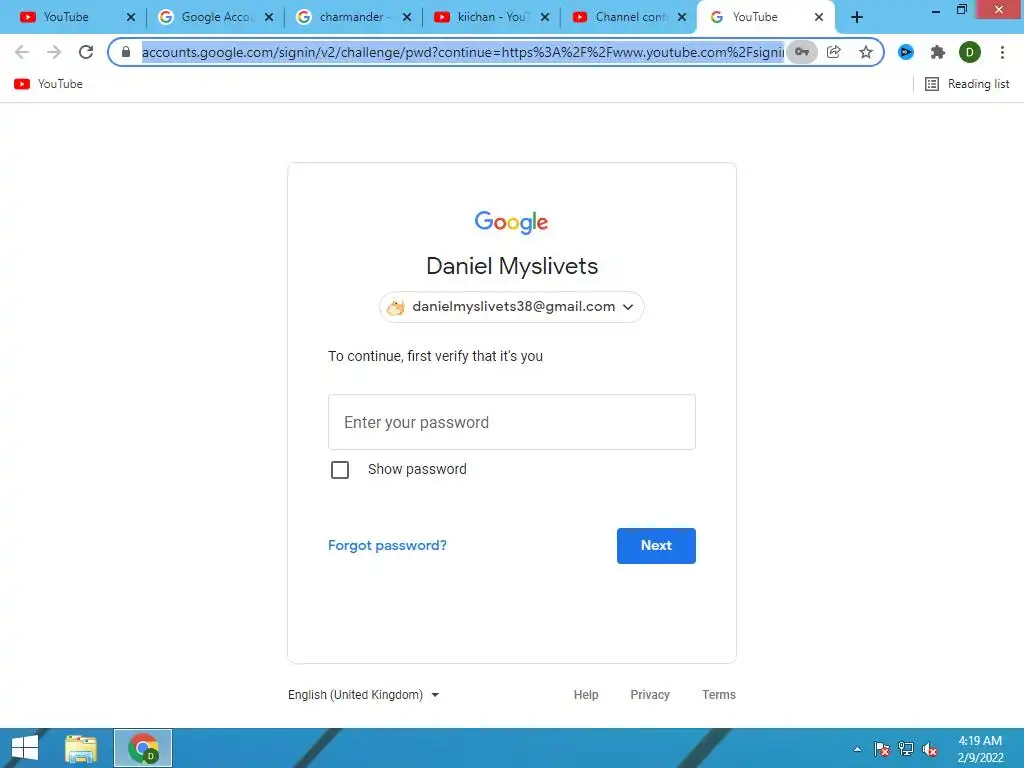
Task: Open the Privacy link in the footer
Action: click(x=650, y=695)
